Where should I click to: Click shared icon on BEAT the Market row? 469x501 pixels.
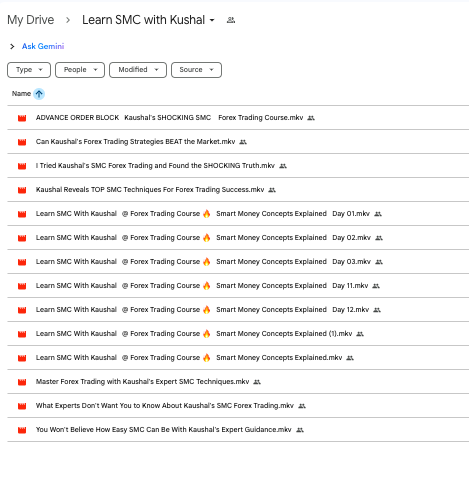pos(243,142)
